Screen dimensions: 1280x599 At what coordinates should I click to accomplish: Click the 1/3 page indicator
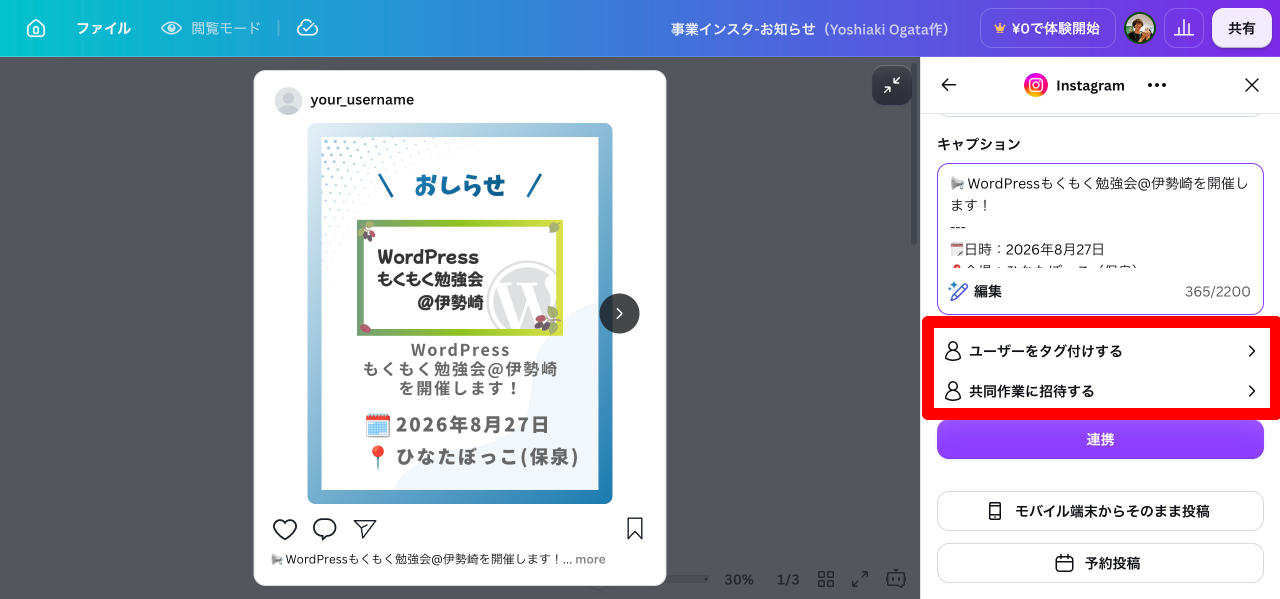click(x=788, y=579)
